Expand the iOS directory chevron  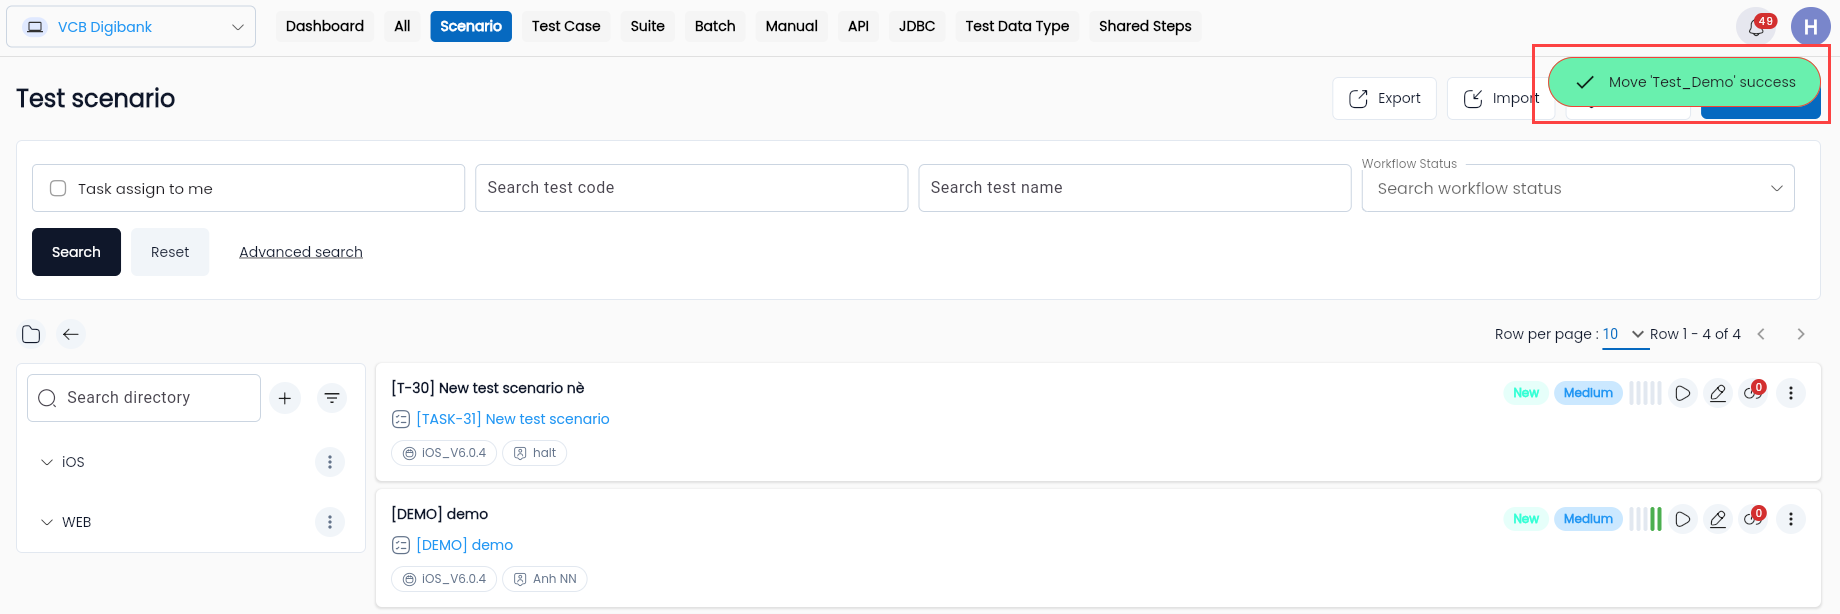click(x=47, y=462)
